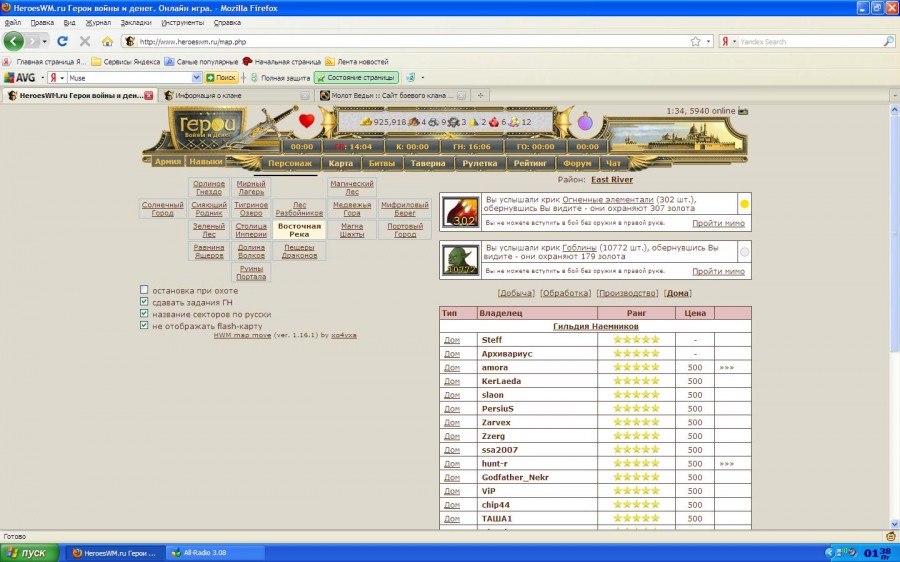The width and height of the screenshot is (900, 562).
Task: Switch to the "Молот Ведьм" tab
Action: 393,95
